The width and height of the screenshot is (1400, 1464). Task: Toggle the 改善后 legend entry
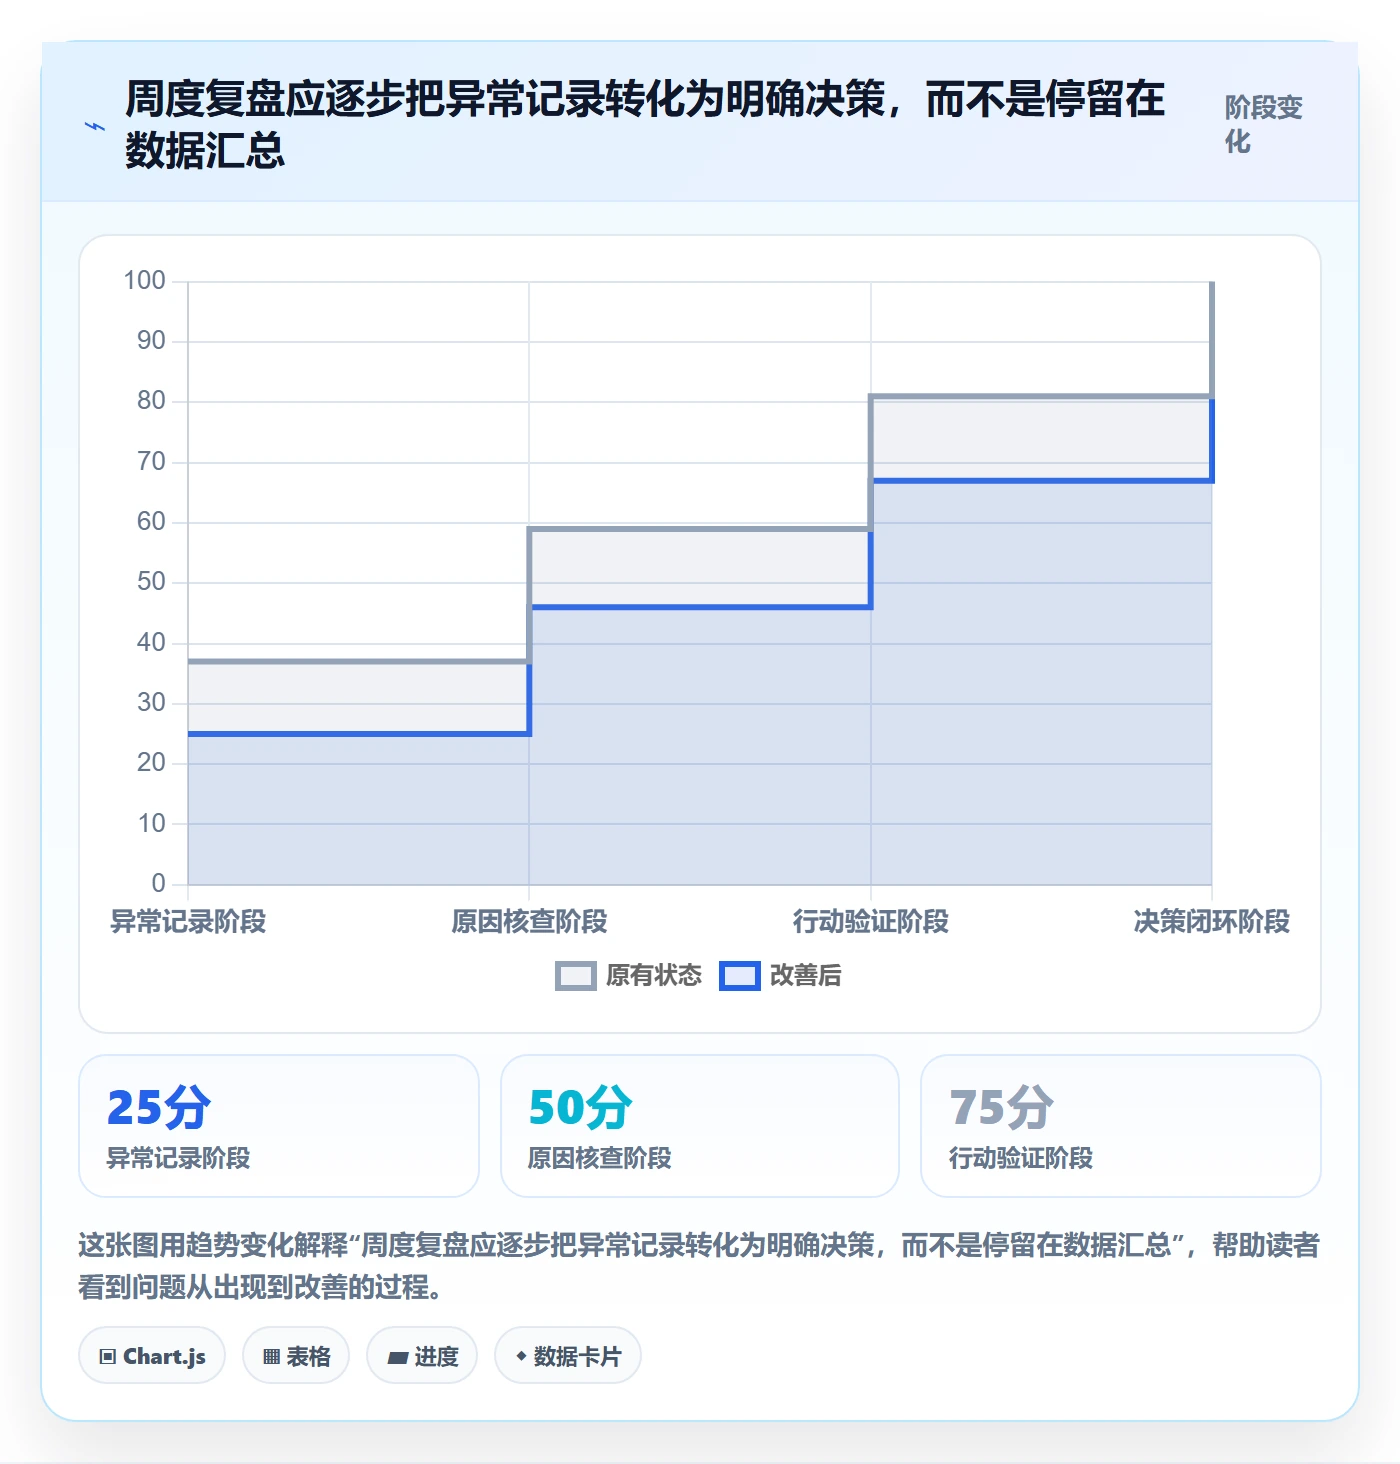[x=780, y=975]
